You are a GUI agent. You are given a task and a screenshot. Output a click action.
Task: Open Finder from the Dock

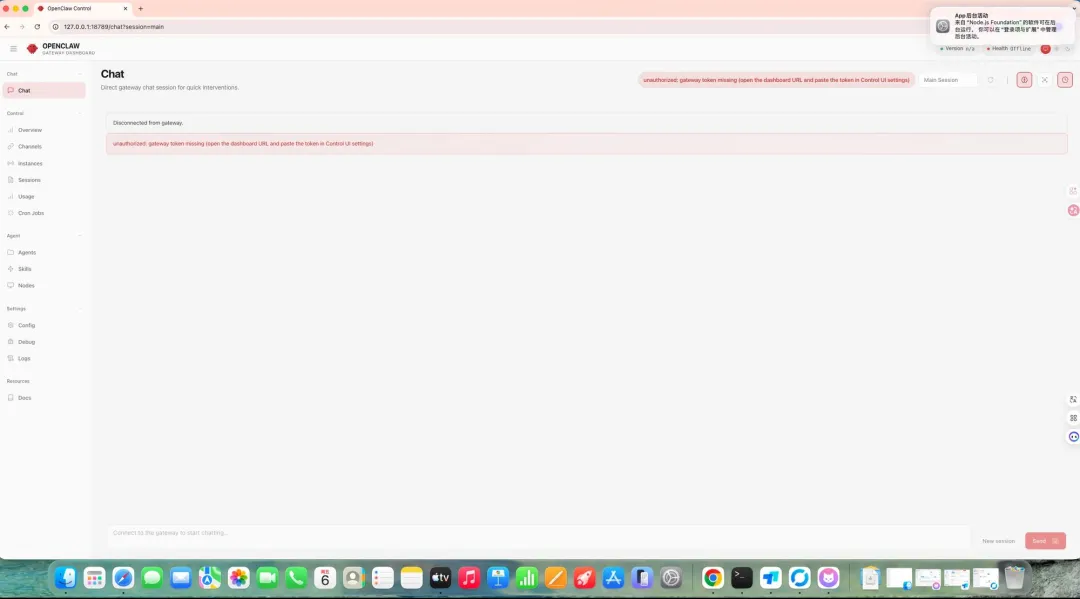click(x=65, y=578)
